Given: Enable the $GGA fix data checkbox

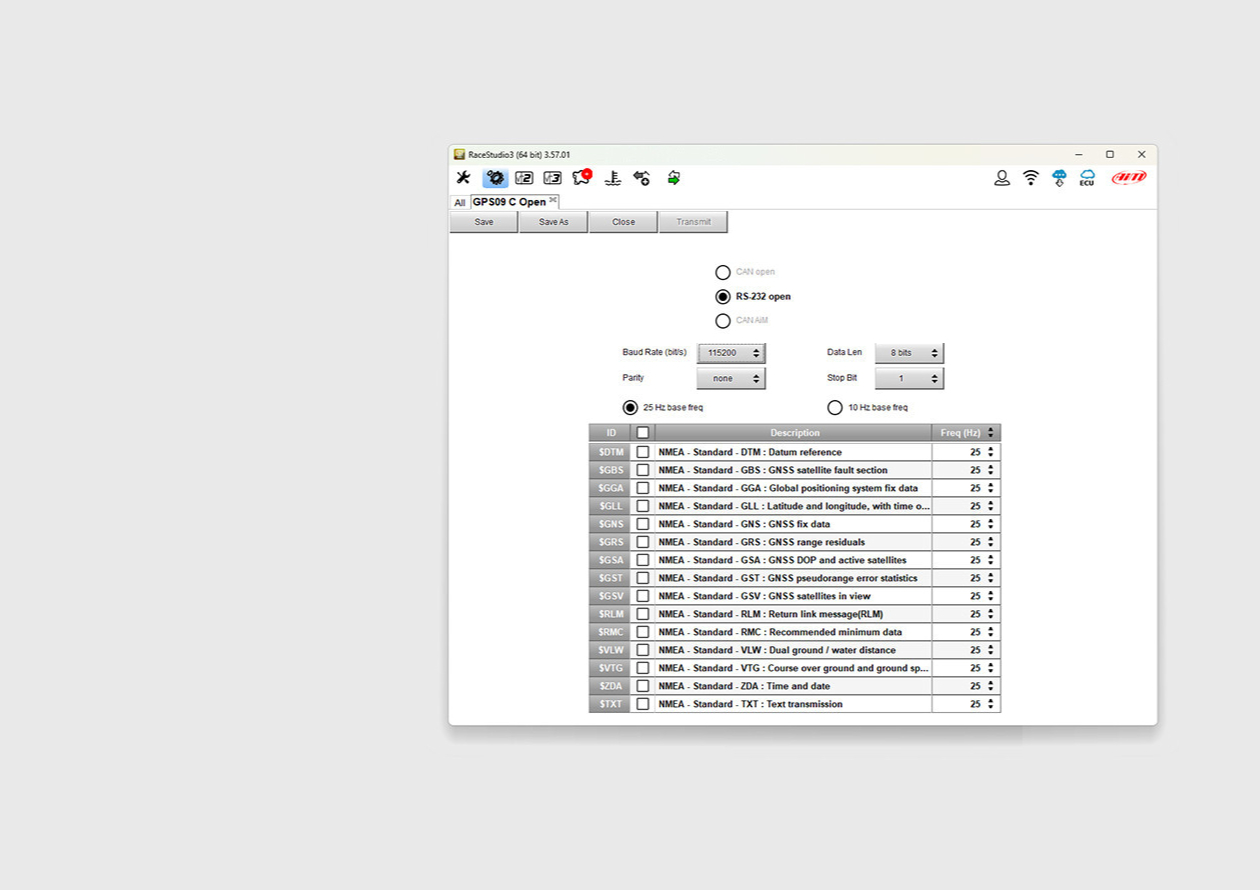Looking at the screenshot, I should click(643, 488).
